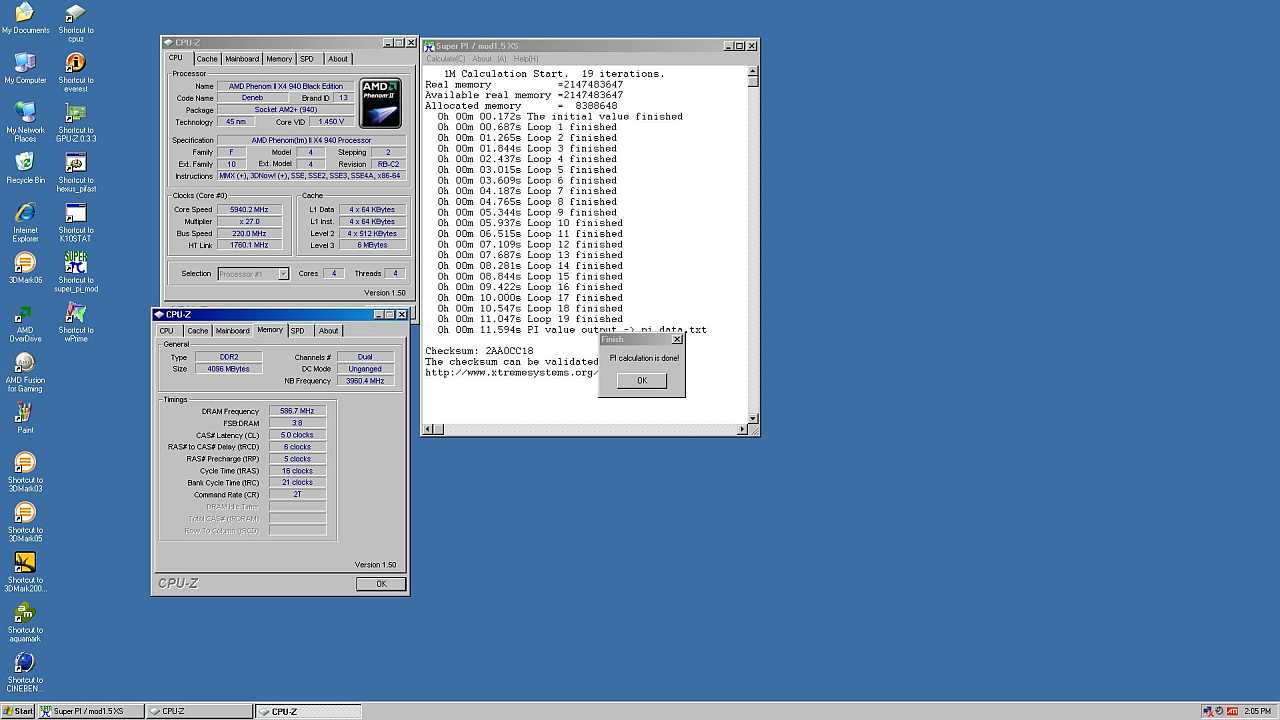Click the 'Checksum: 2AA0CC18' line
This screenshot has width=1280, height=720.
click(x=479, y=351)
